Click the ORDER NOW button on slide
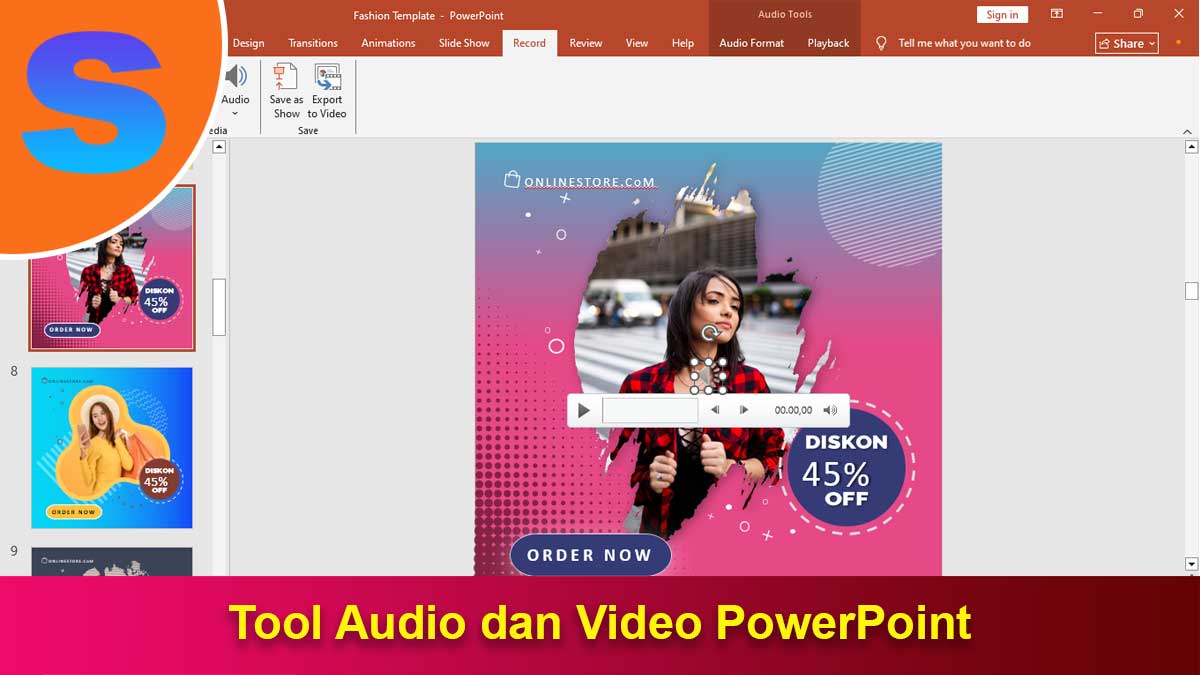Screen dimensions: 1200x675 (589, 555)
